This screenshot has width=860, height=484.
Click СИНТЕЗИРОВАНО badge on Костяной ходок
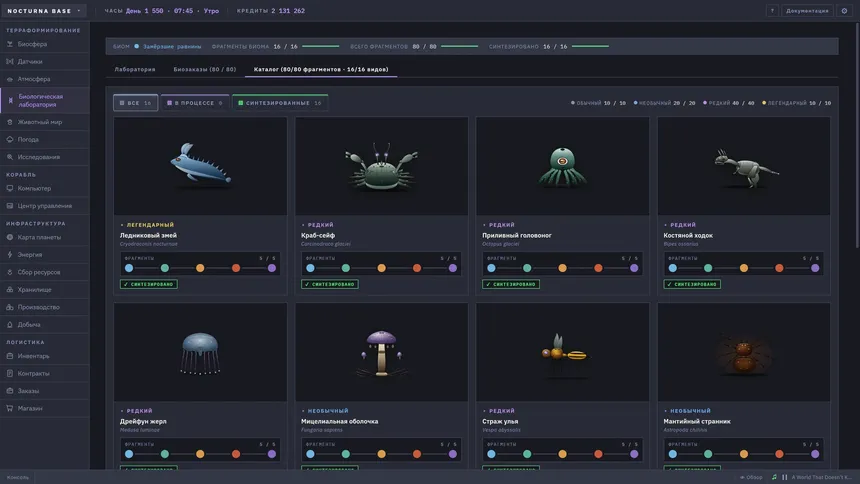point(692,284)
